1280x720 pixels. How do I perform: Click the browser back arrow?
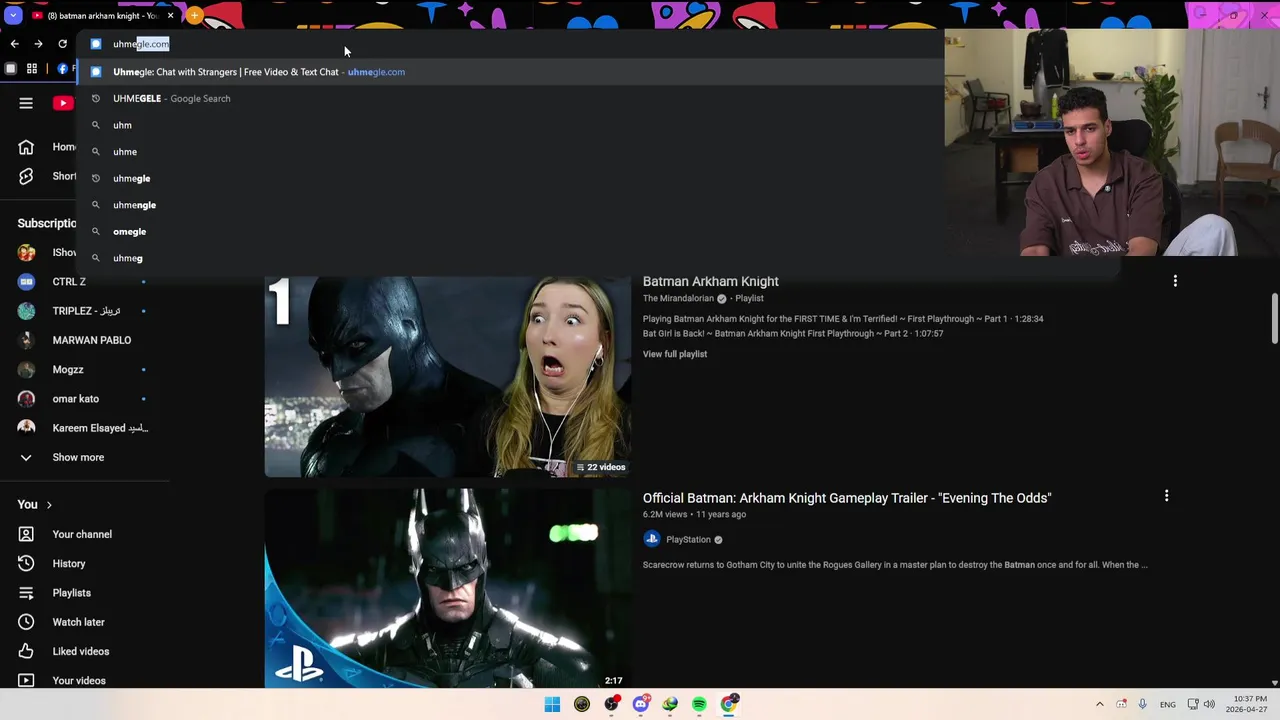pyautogui.click(x=14, y=44)
